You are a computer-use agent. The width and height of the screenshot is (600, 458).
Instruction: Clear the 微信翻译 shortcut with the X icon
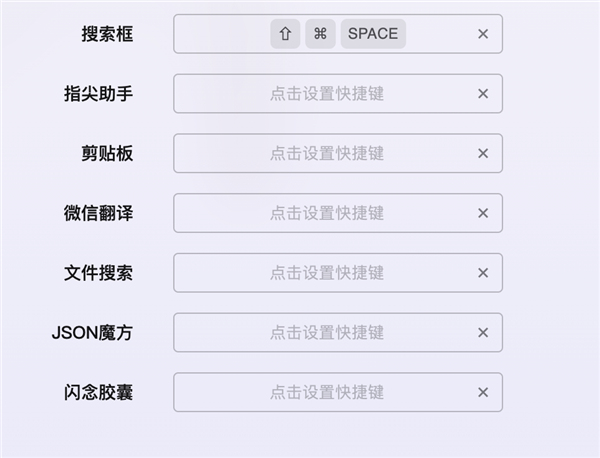483,213
